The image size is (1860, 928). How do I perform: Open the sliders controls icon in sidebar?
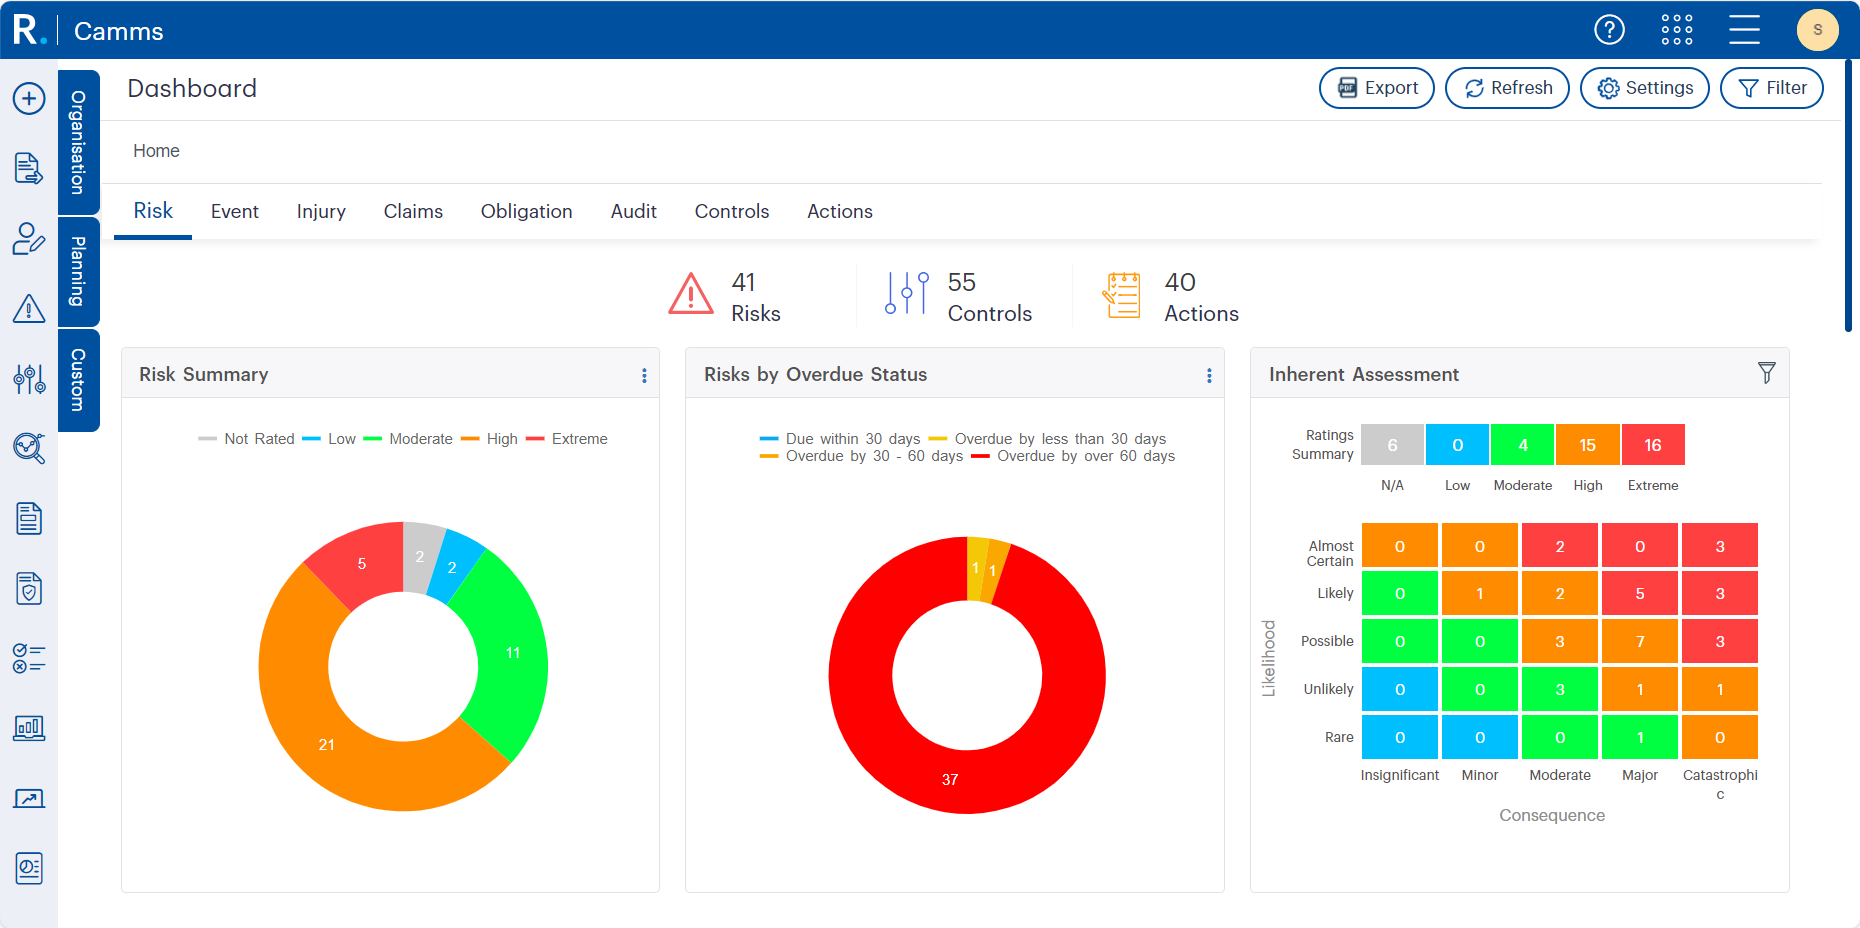point(29,379)
